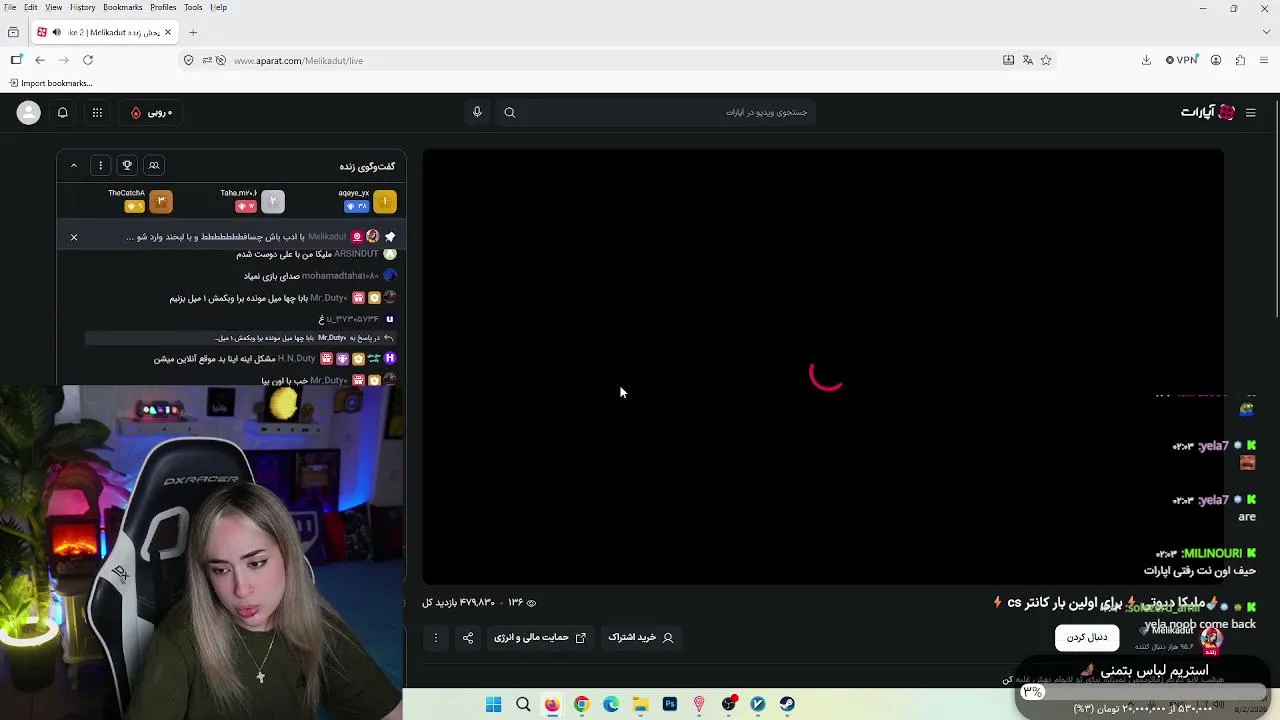The height and width of the screenshot is (720, 1280).
Task: Click Import bookmarks link
Action: (50, 83)
